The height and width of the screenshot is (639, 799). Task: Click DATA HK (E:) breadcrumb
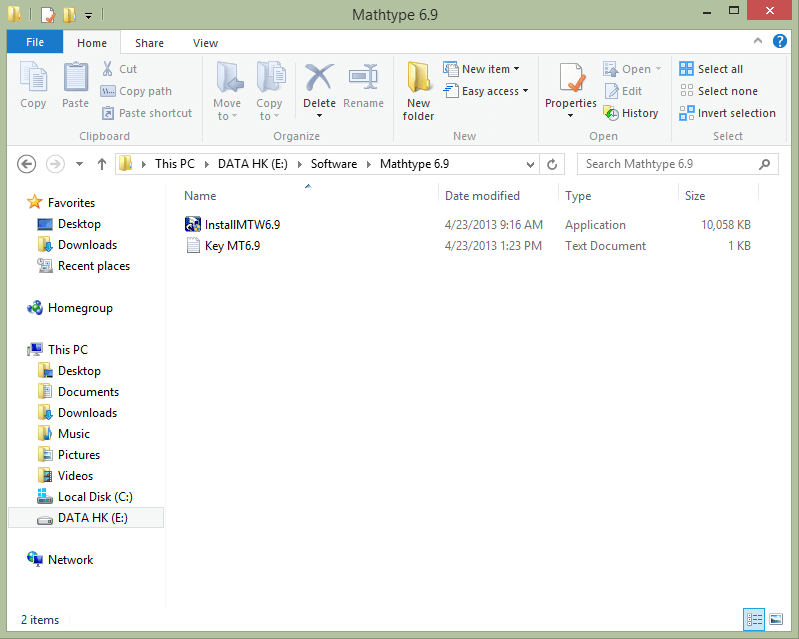(x=253, y=164)
